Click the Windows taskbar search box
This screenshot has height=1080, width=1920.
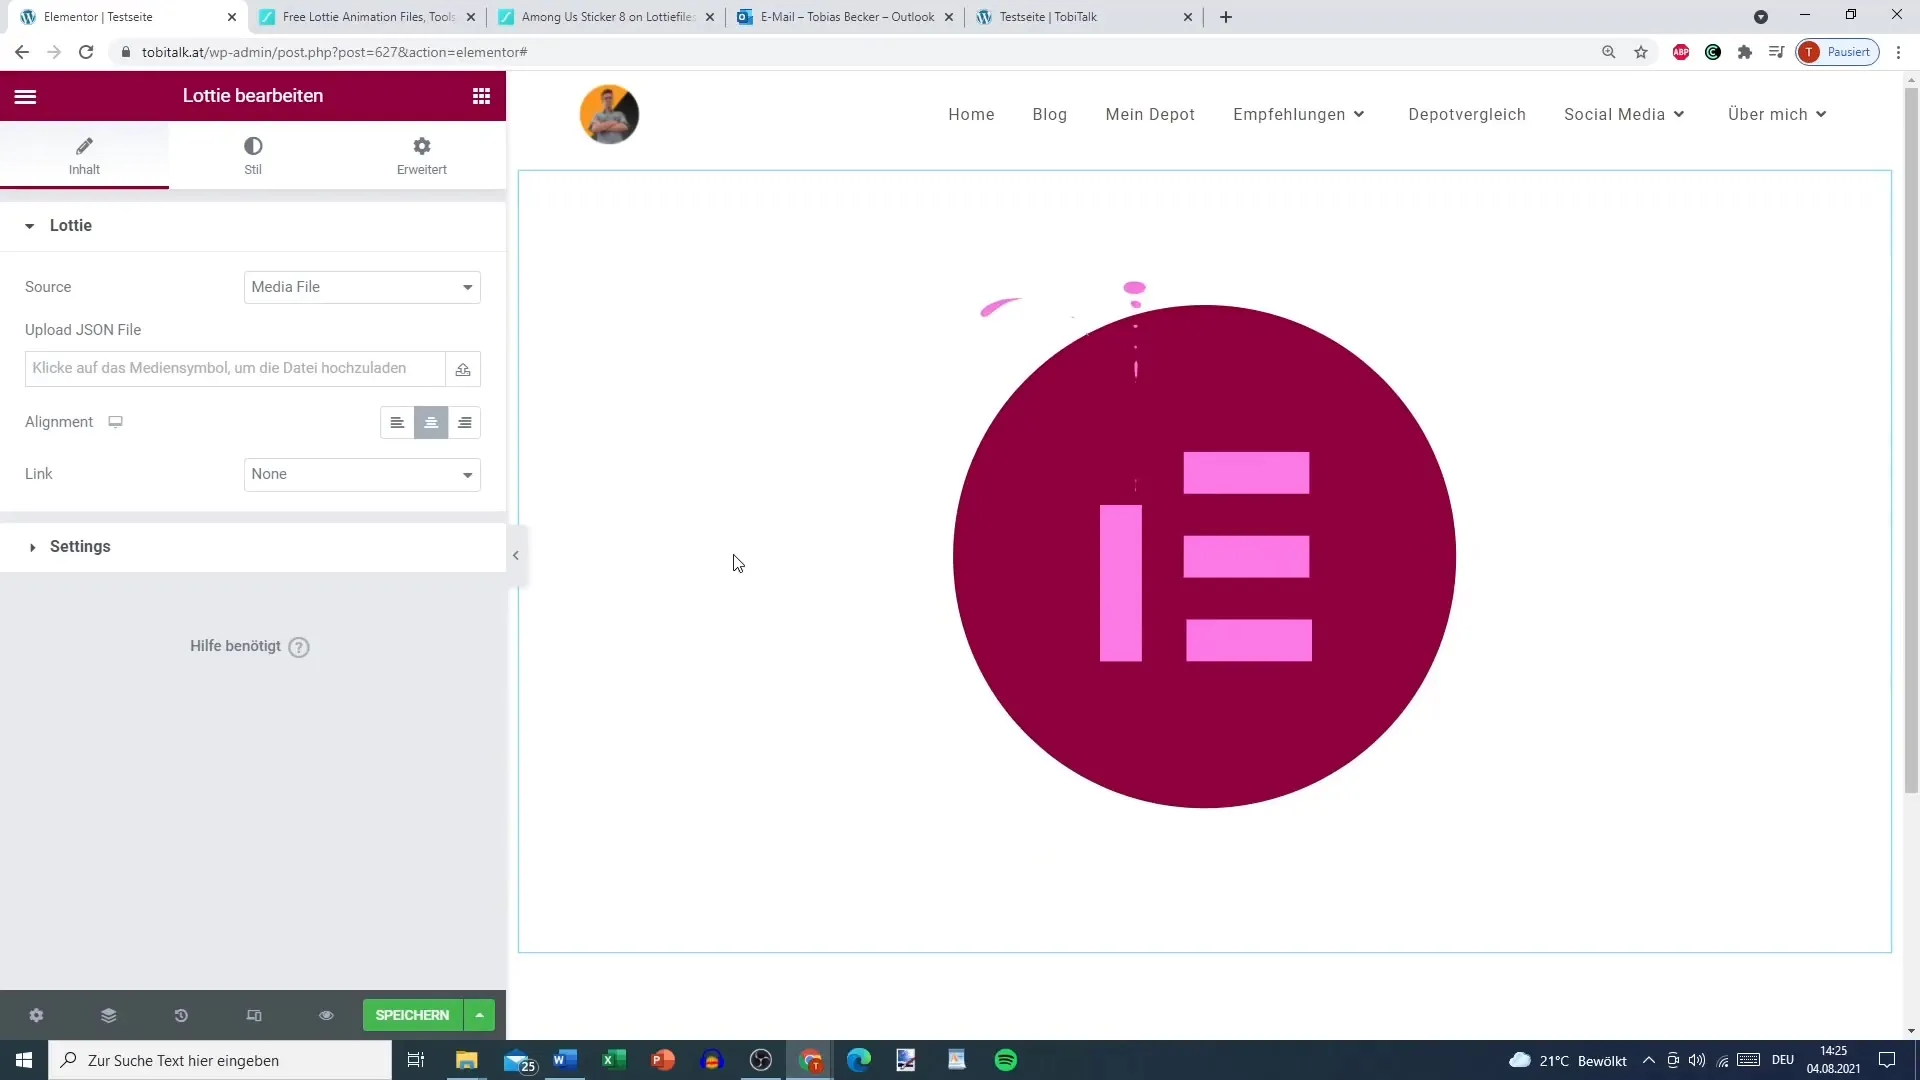coord(220,1060)
